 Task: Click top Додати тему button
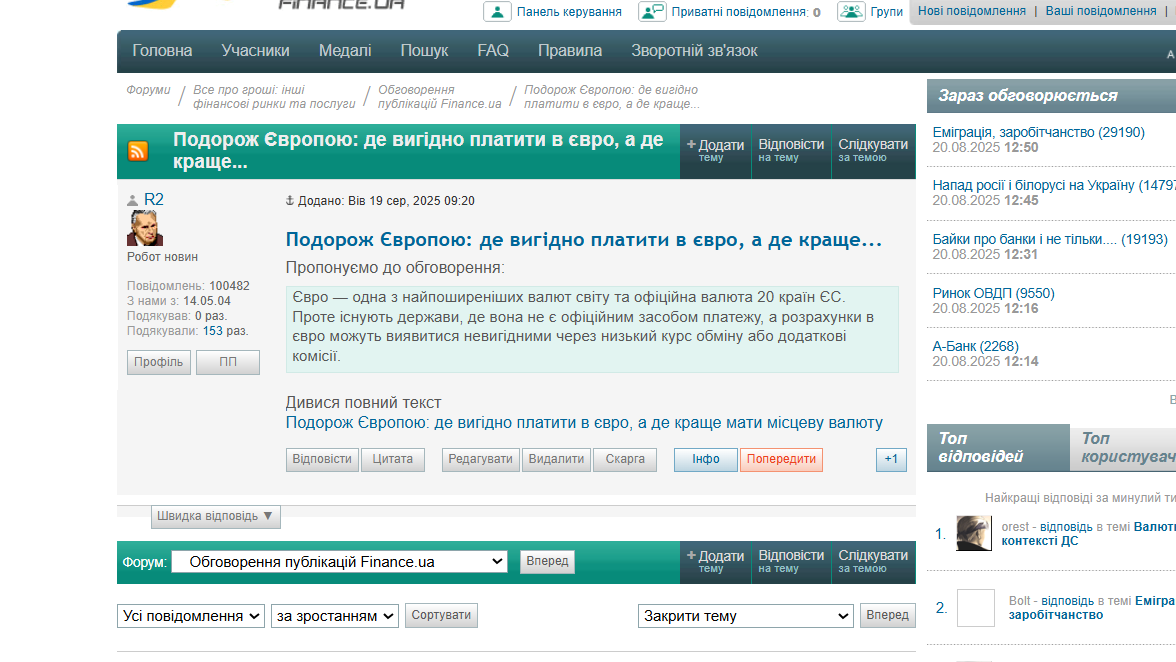click(716, 151)
